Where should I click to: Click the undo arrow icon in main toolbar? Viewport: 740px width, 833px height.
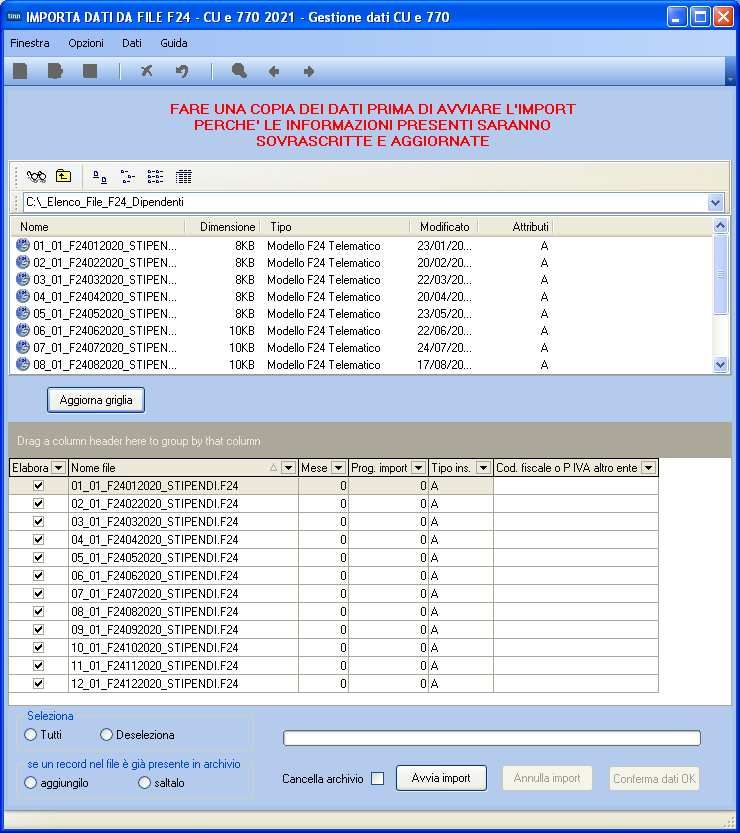[x=182, y=71]
